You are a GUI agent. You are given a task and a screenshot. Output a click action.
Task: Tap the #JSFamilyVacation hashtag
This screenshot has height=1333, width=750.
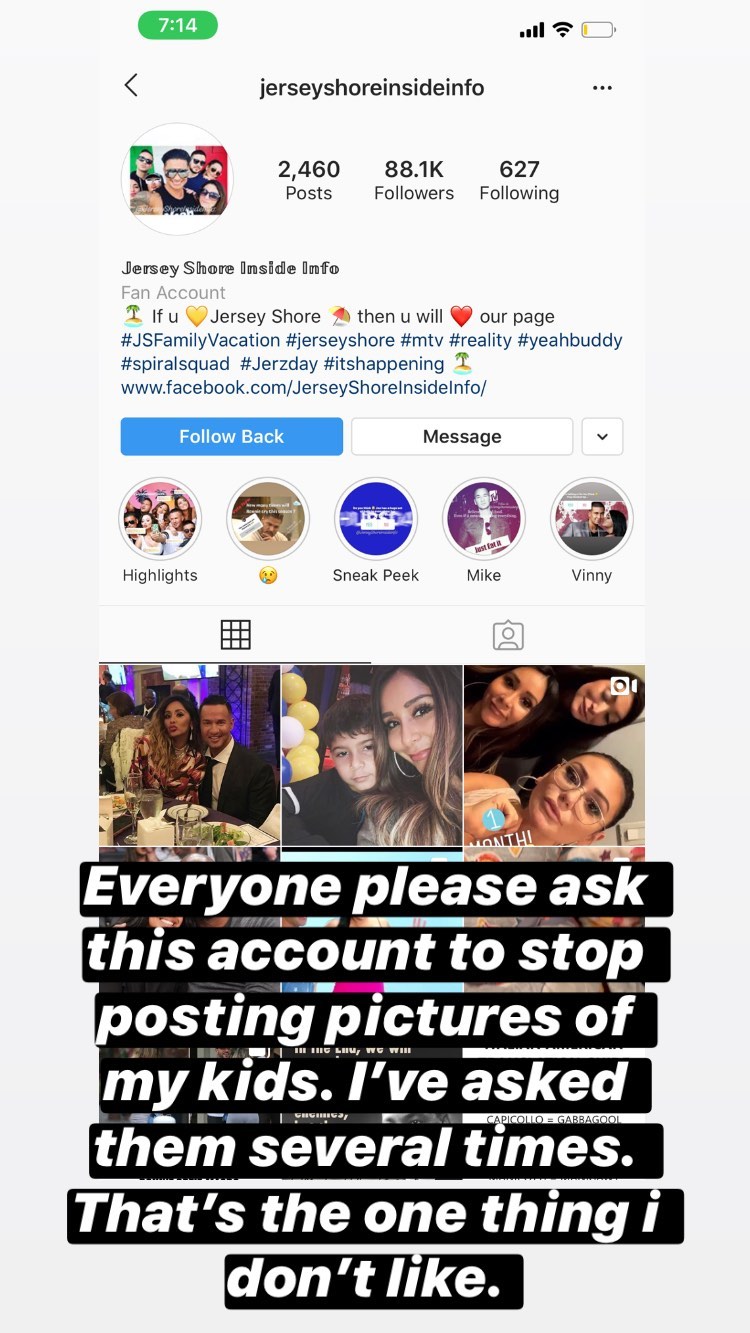pos(200,341)
